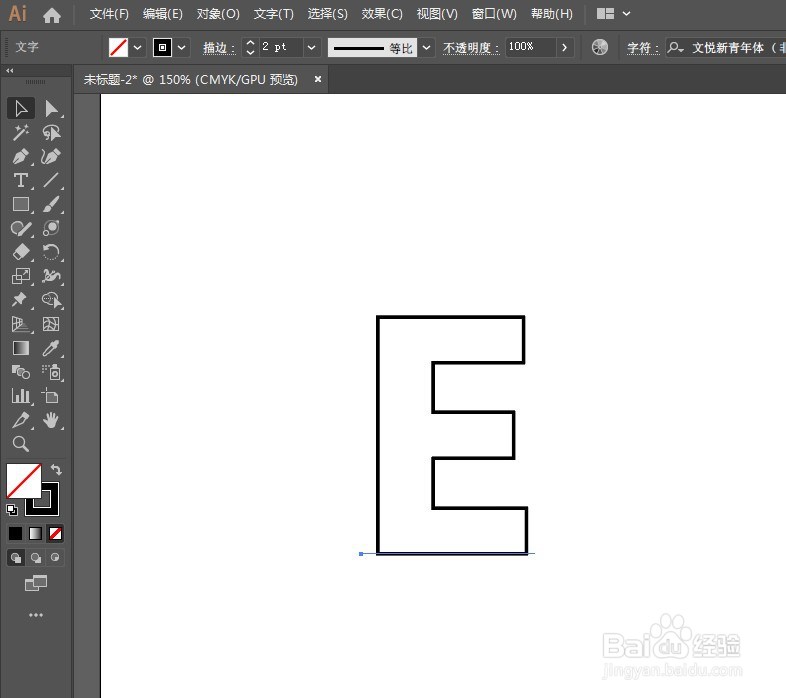Adjust stroke weight stepper arrows

click(250, 48)
